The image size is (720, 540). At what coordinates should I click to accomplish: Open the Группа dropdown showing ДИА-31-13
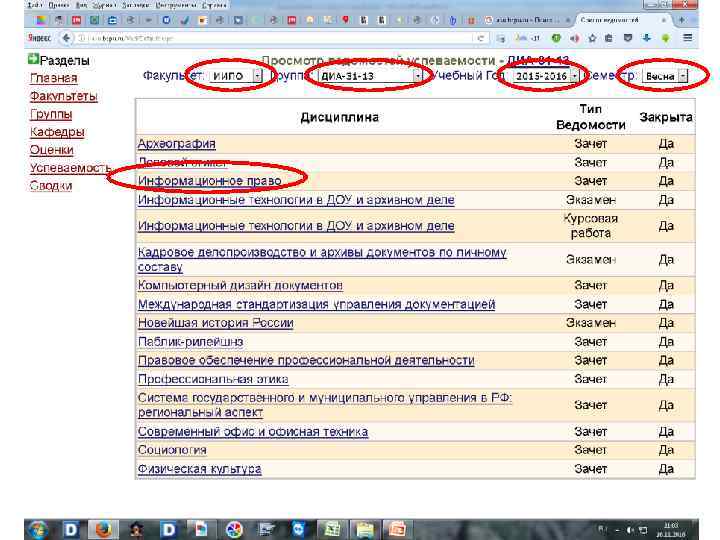tap(370, 76)
